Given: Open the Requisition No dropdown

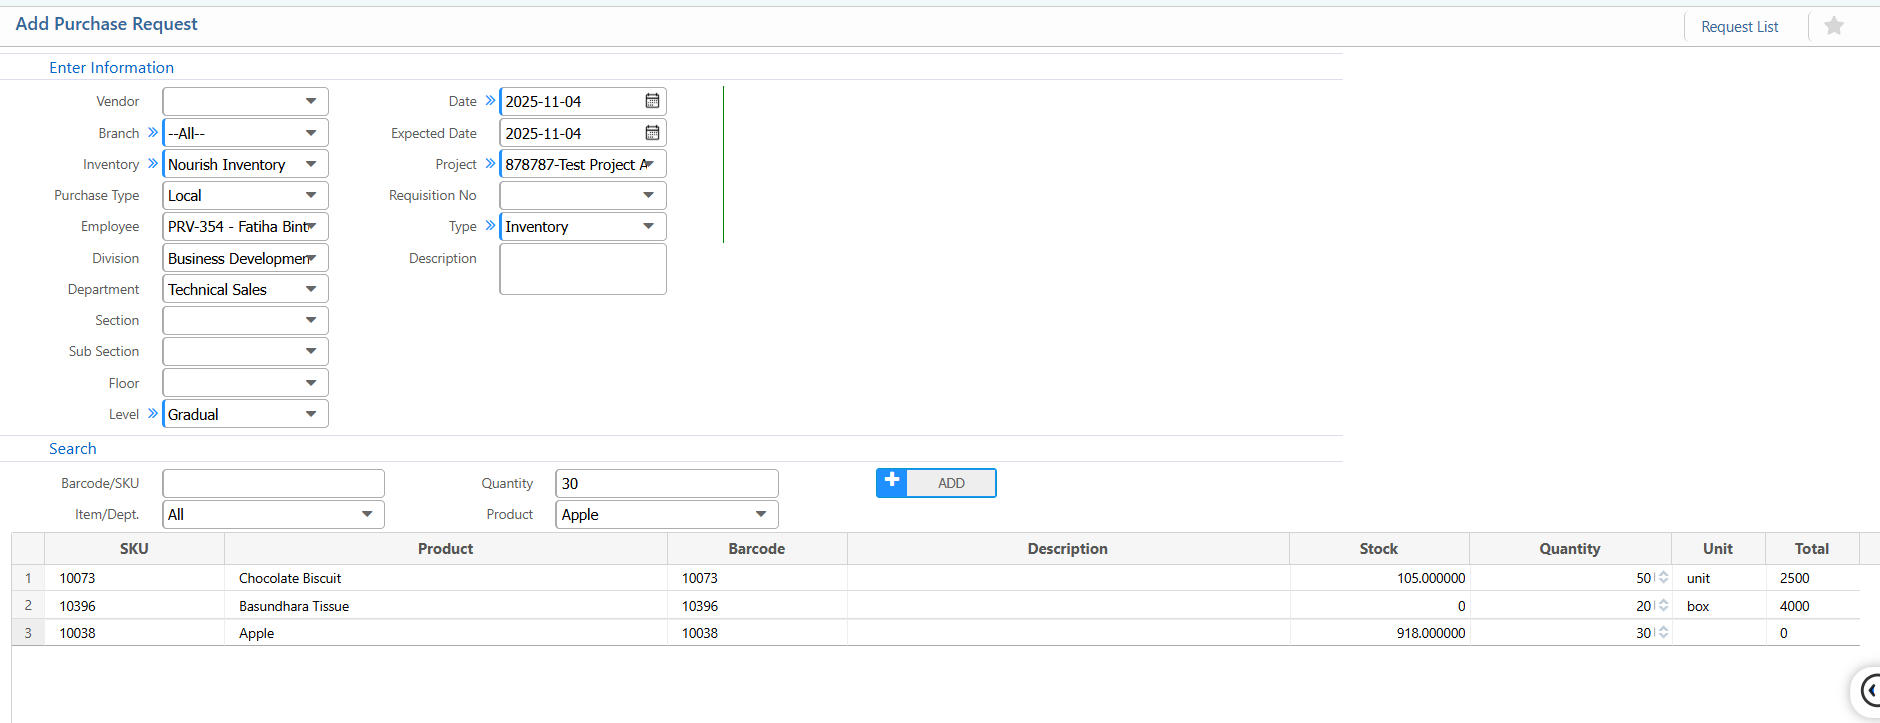Looking at the screenshot, I should (x=648, y=195).
